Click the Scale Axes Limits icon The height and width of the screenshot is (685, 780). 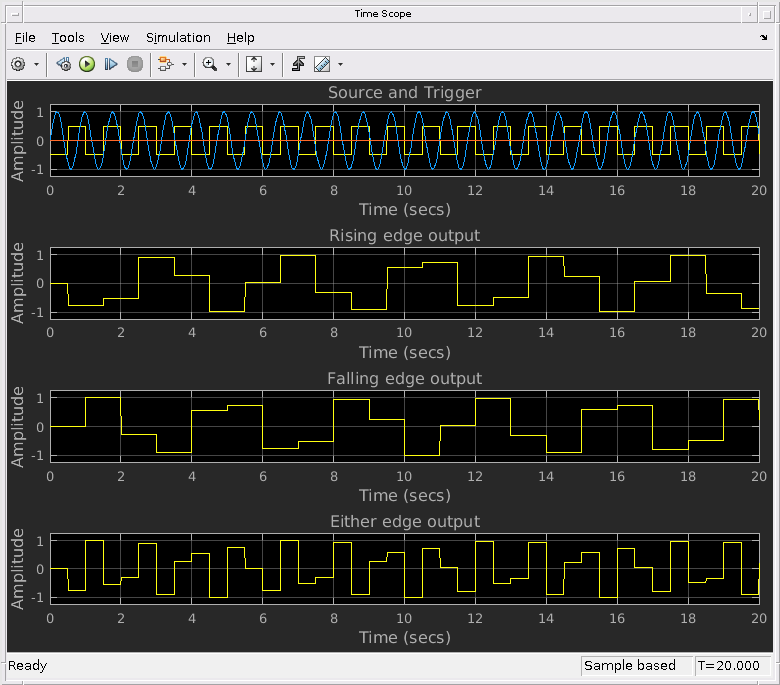pos(253,64)
